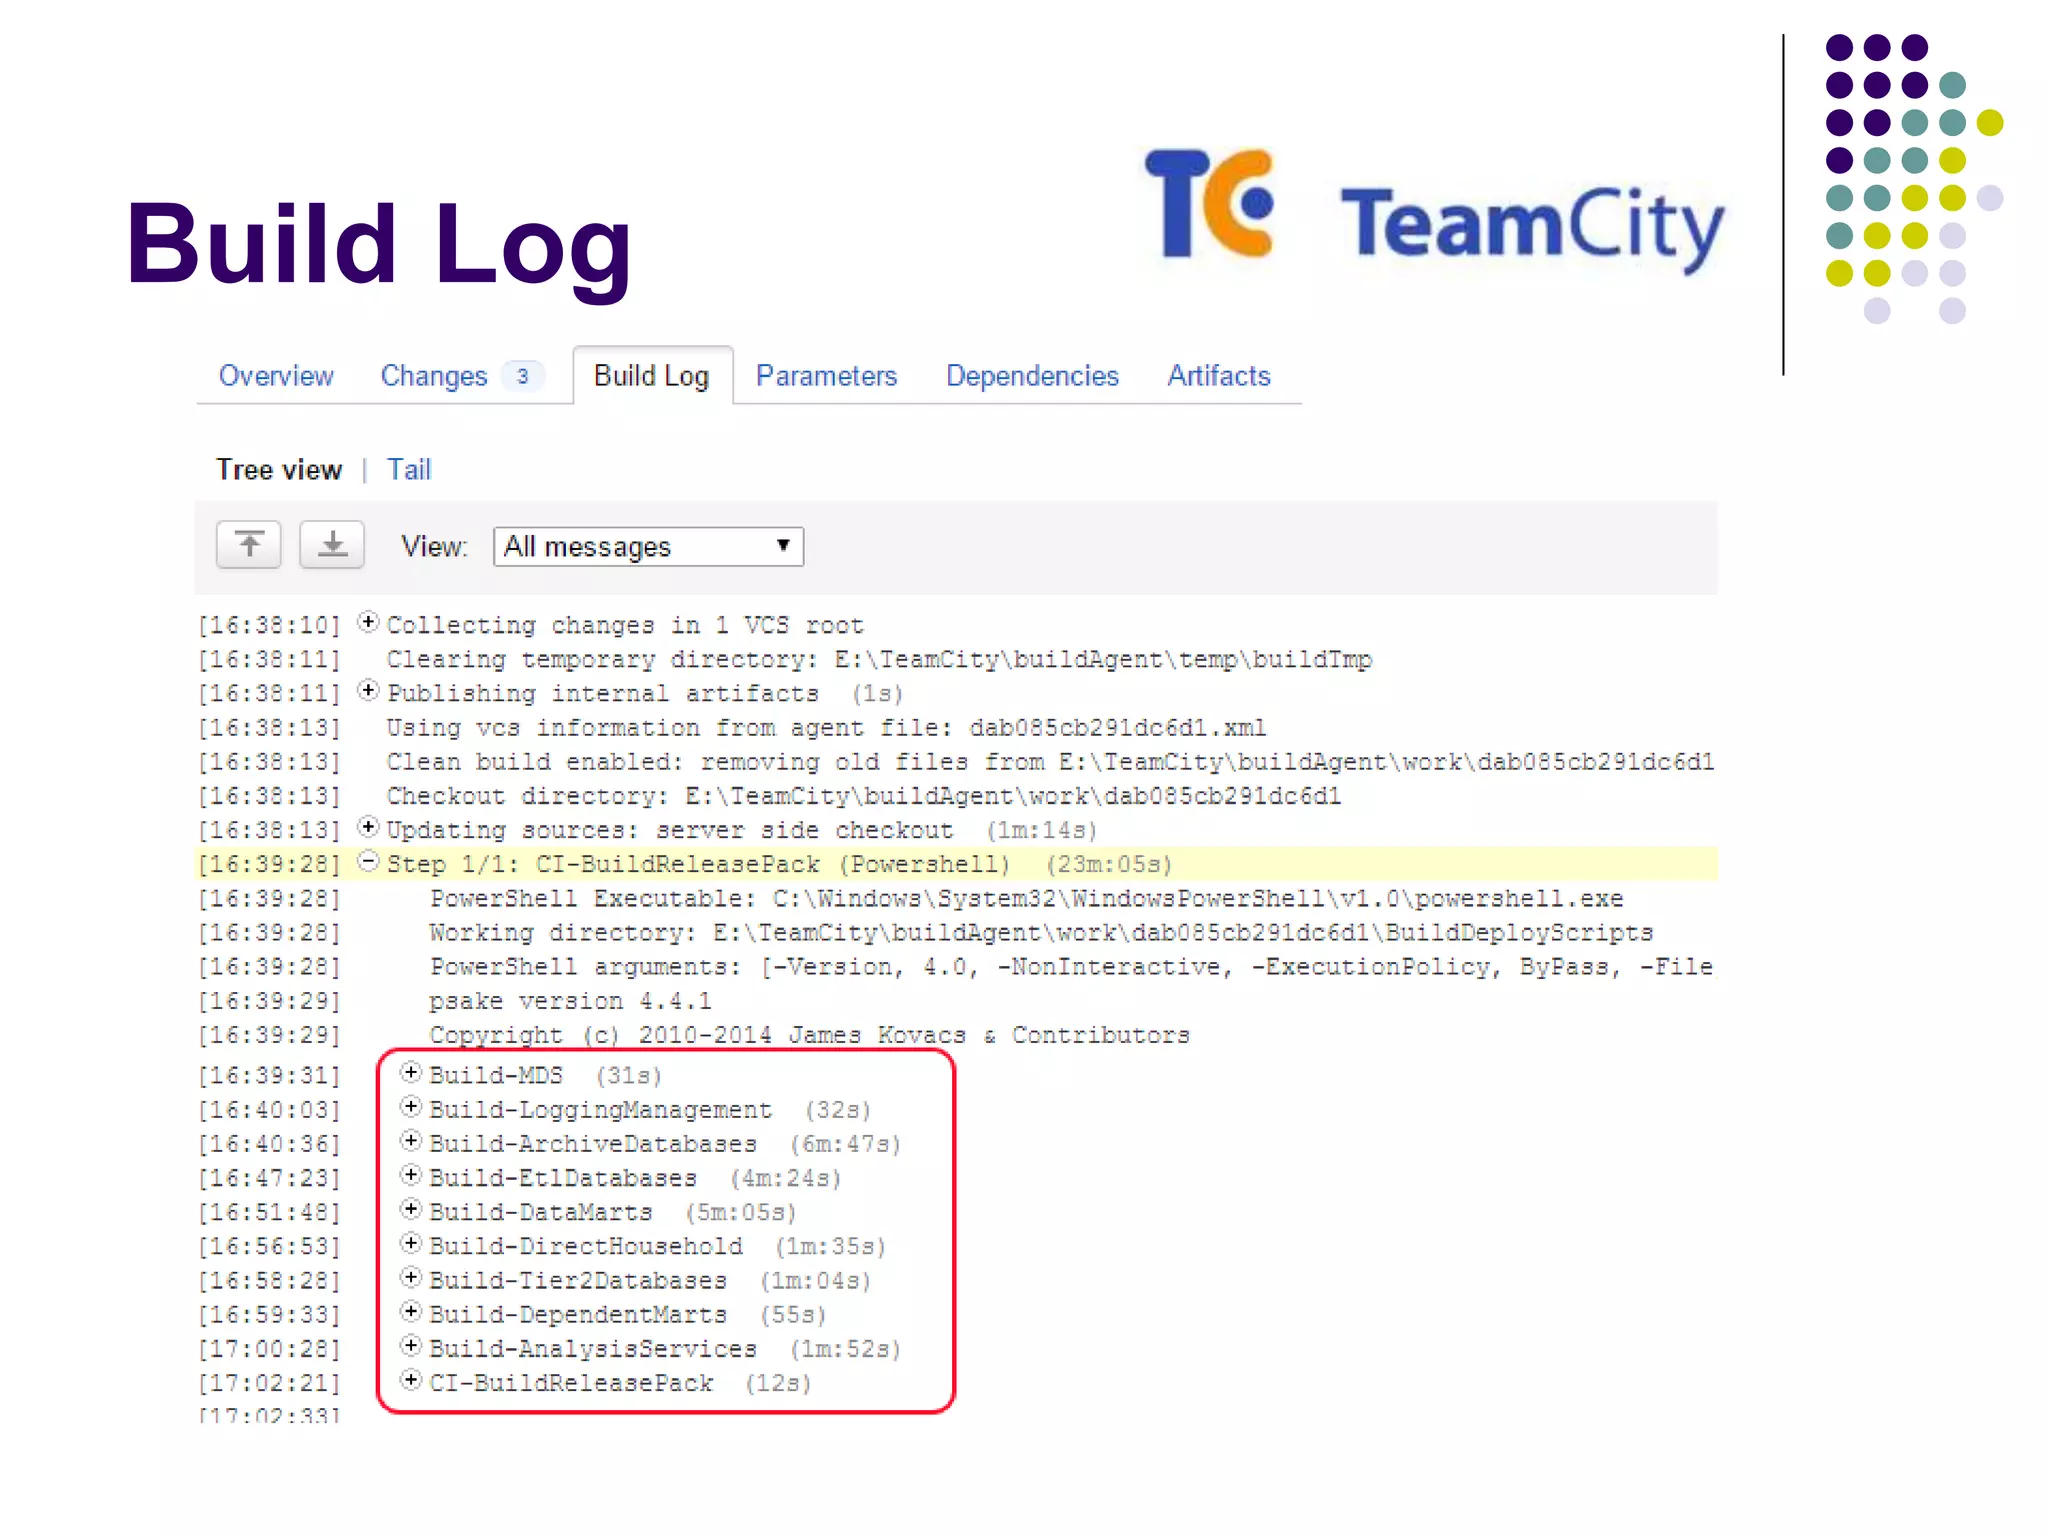Click the TeamCity TC logo icon
This screenshot has height=1536, width=2048.
[1211, 204]
